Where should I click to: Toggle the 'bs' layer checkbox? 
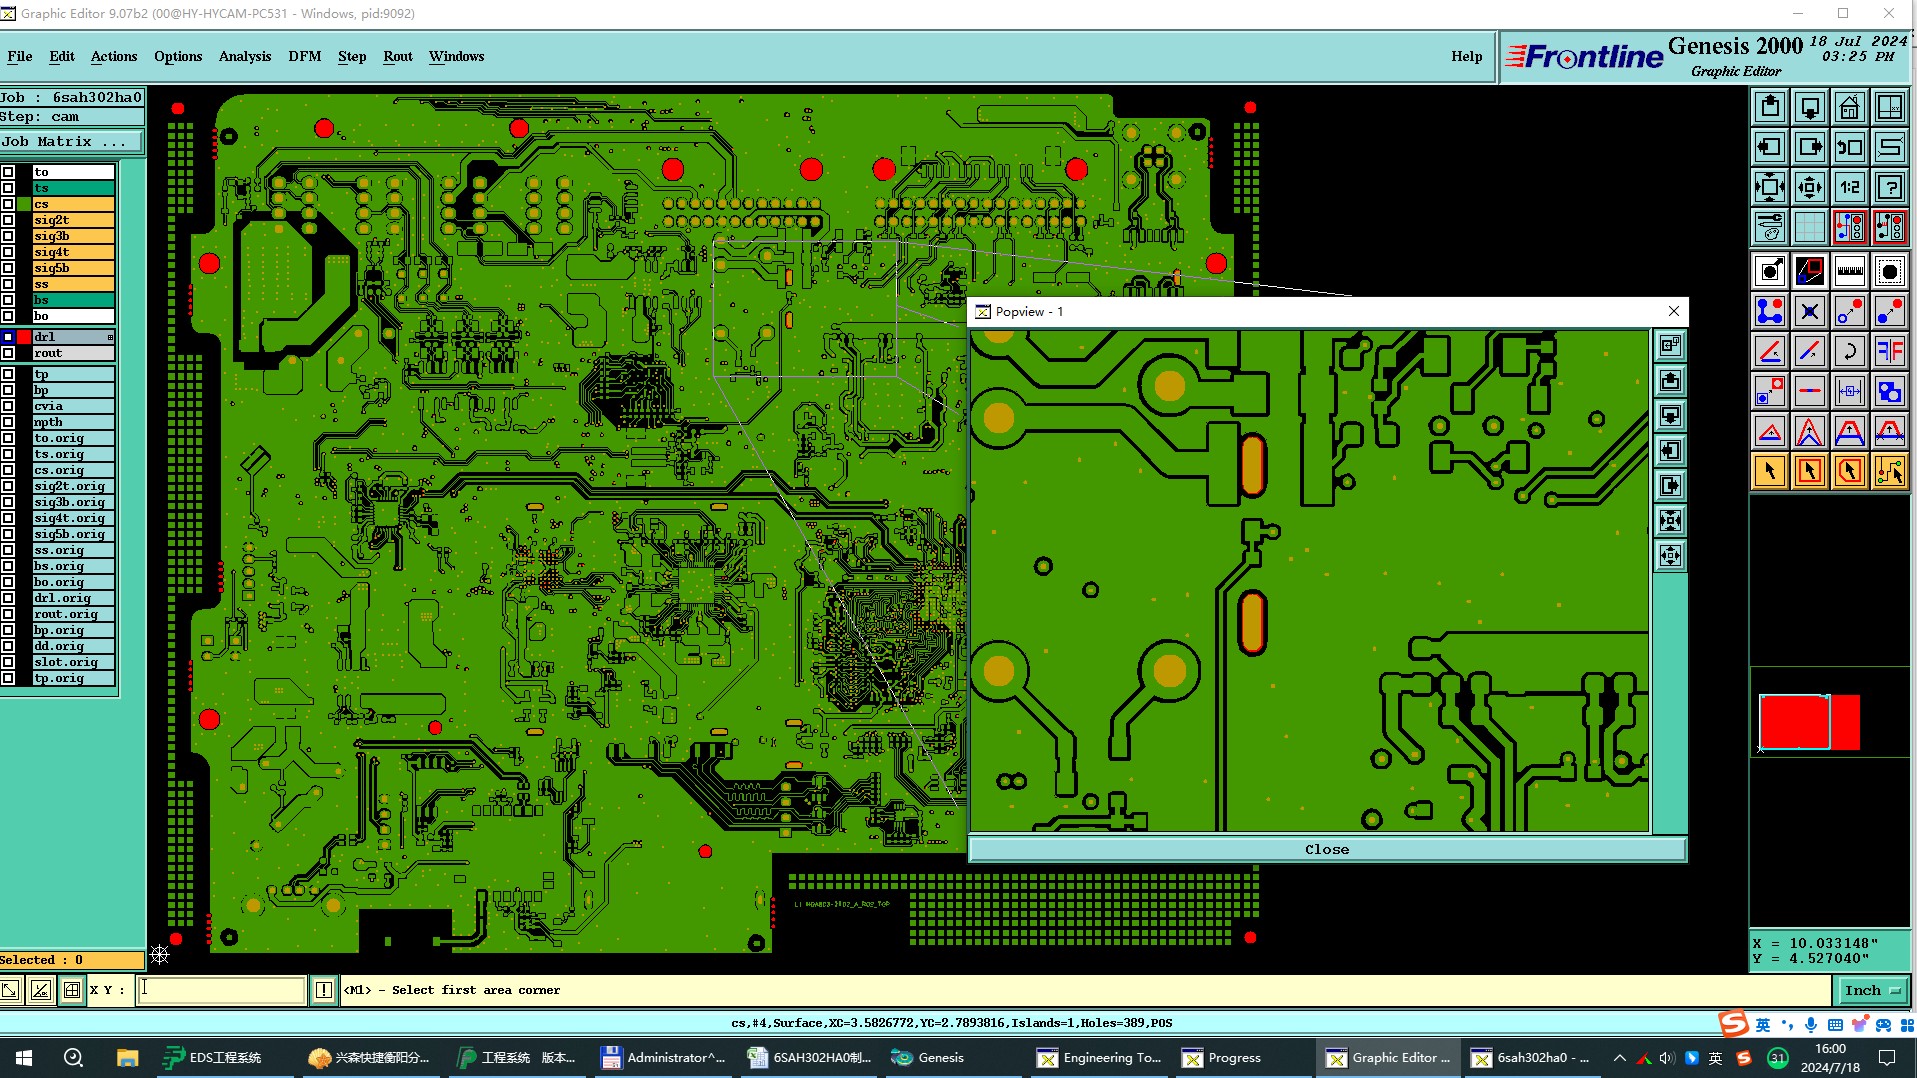pyautogui.click(x=8, y=300)
